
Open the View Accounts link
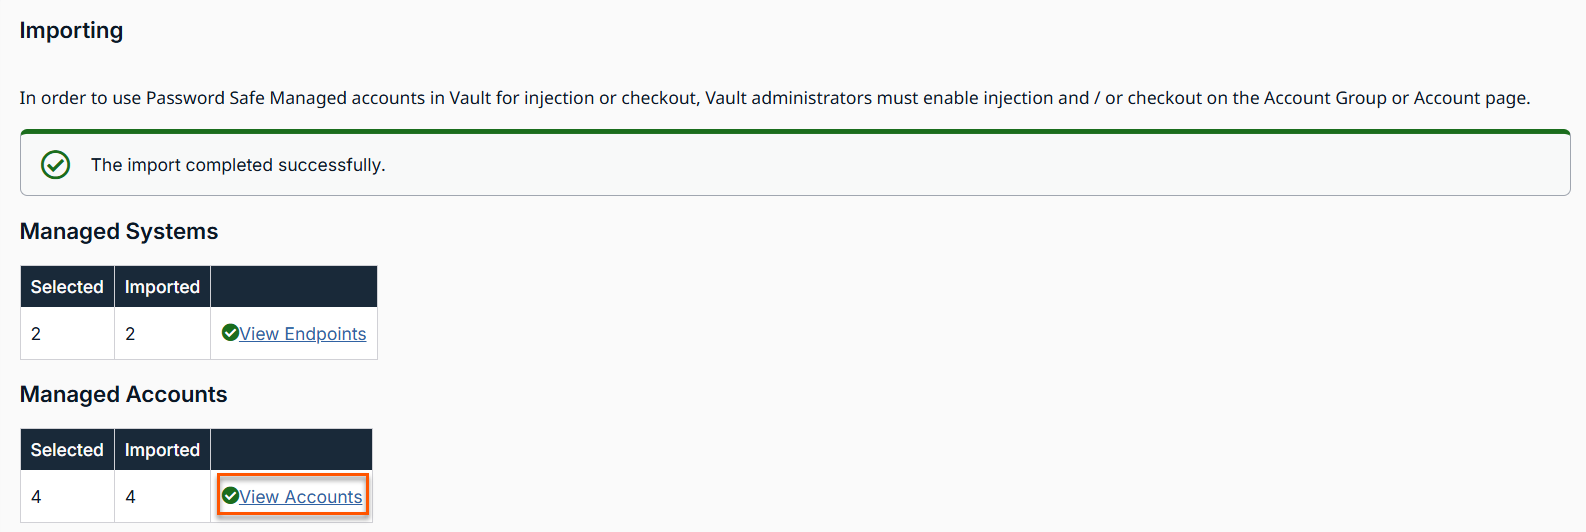pos(300,497)
